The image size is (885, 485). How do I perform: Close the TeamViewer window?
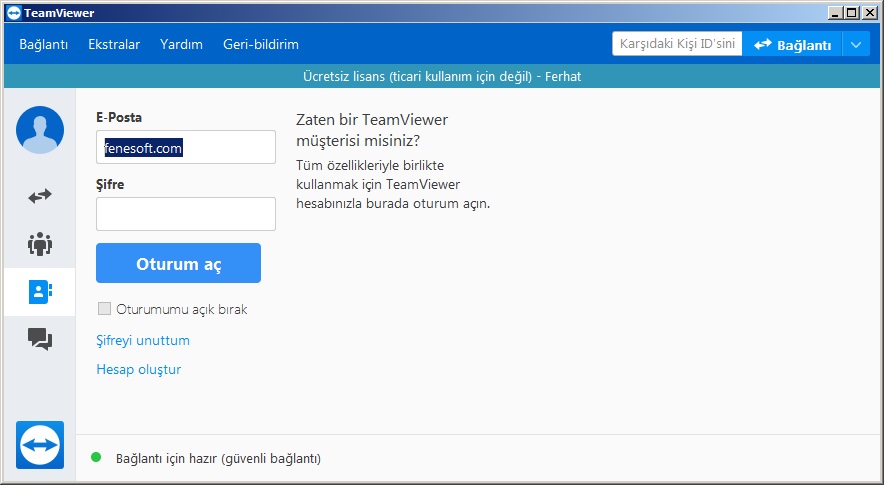[870, 12]
